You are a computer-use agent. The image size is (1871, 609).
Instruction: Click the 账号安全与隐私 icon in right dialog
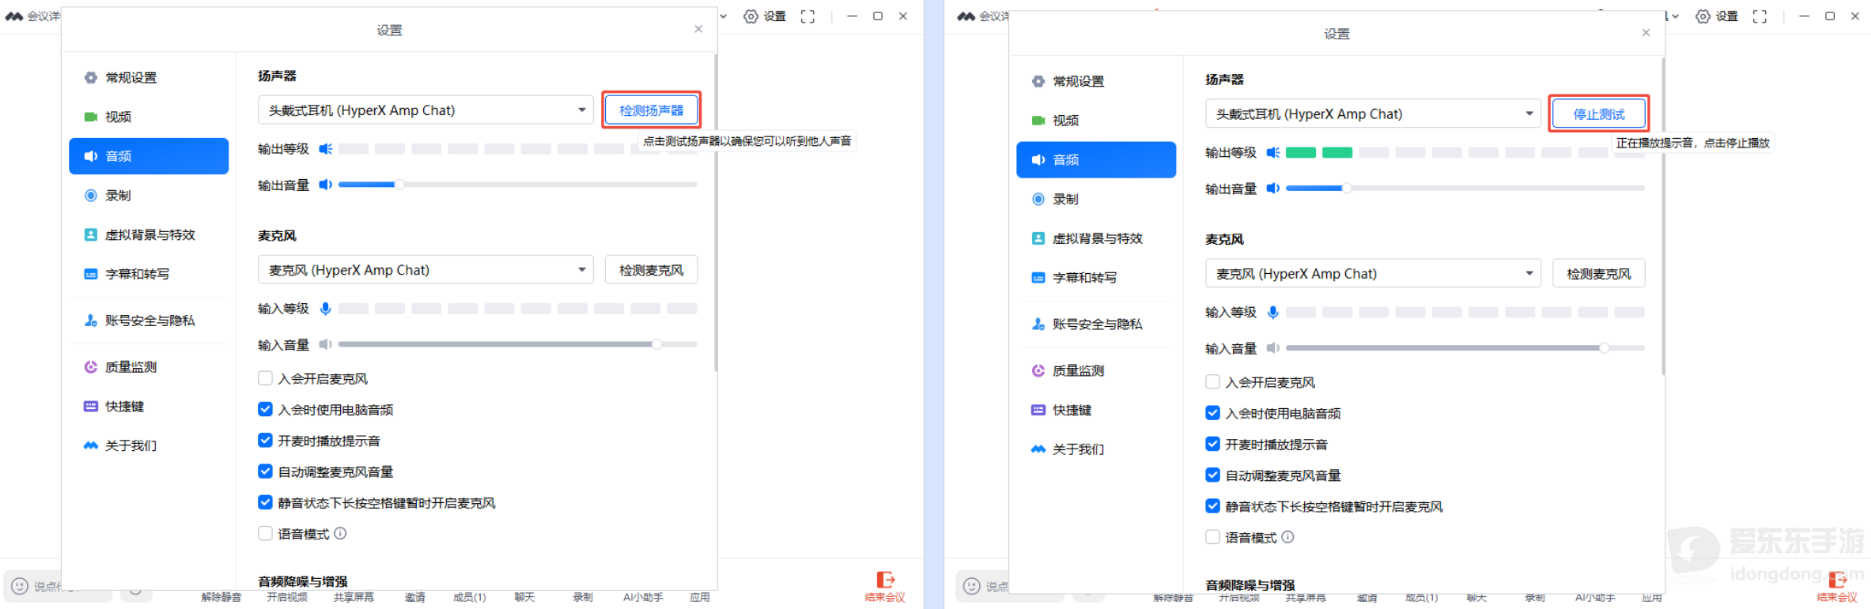click(x=1038, y=324)
